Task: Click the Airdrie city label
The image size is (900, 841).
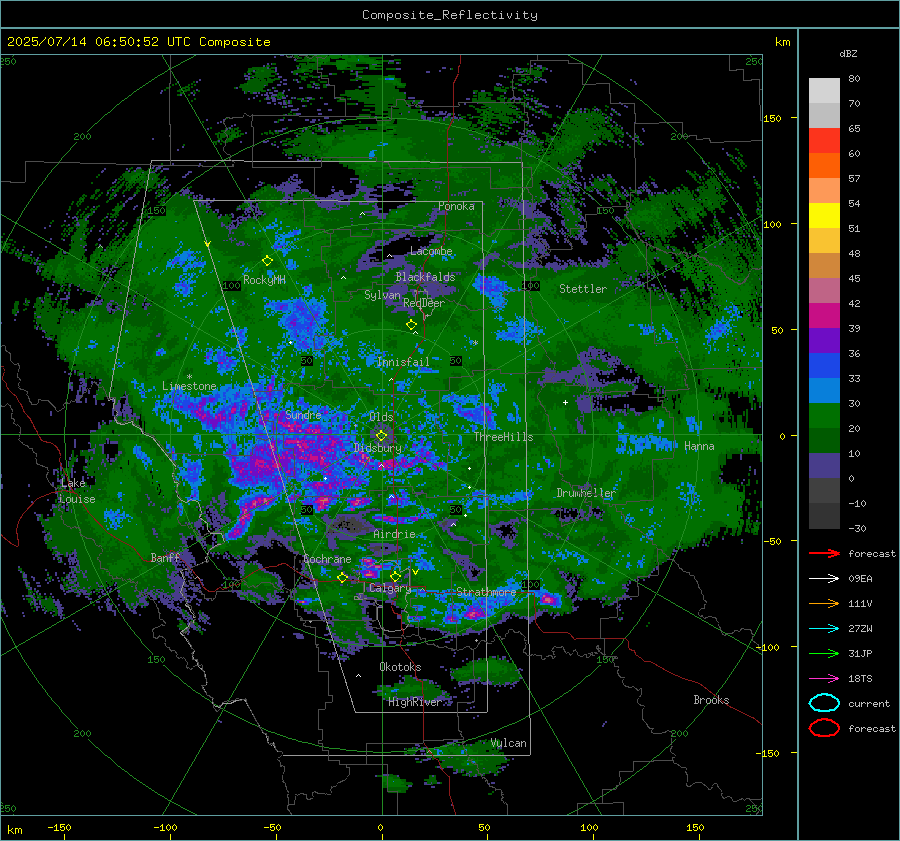Action: (x=394, y=534)
